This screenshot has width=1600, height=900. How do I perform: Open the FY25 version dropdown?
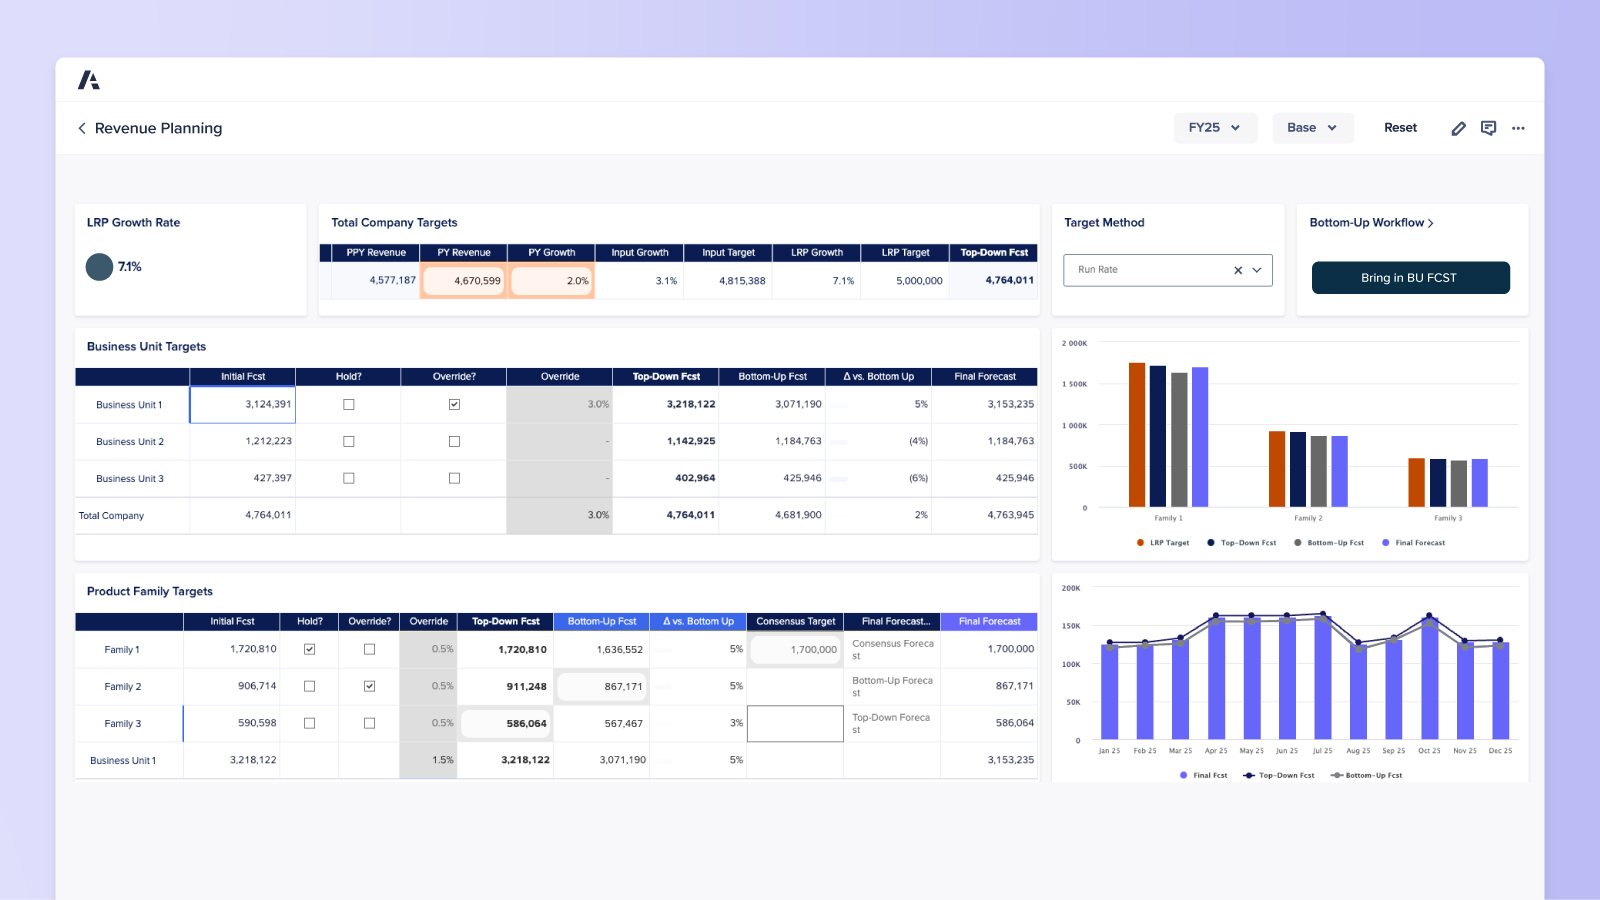tap(1214, 128)
